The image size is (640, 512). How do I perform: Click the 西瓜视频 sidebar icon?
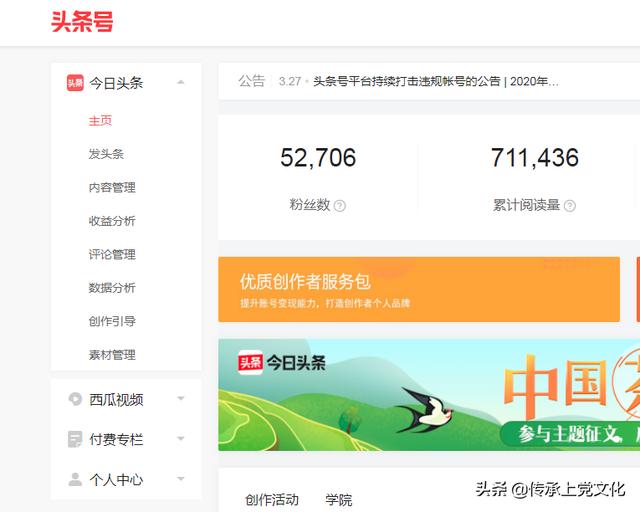(x=75, y=399)
